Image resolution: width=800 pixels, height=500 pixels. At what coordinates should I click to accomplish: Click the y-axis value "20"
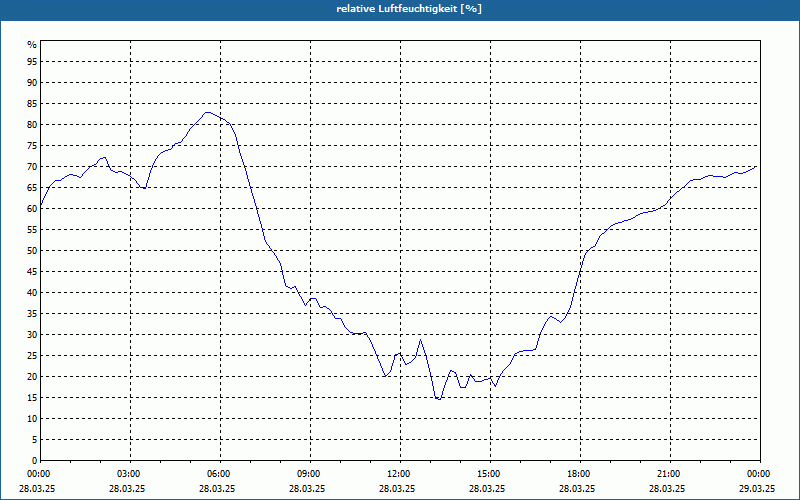(x=32, y=377)
